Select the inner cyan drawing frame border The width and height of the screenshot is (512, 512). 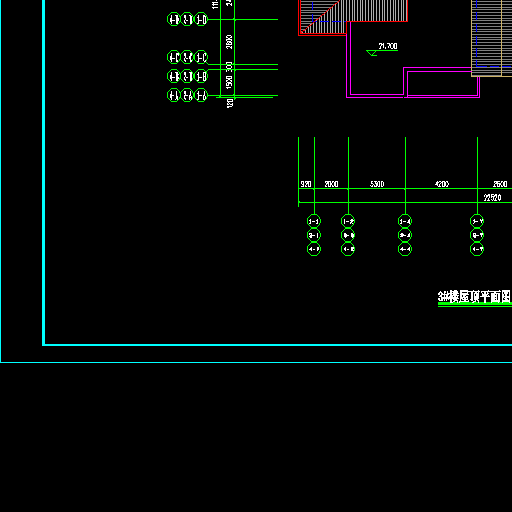(x=277, y=345)
